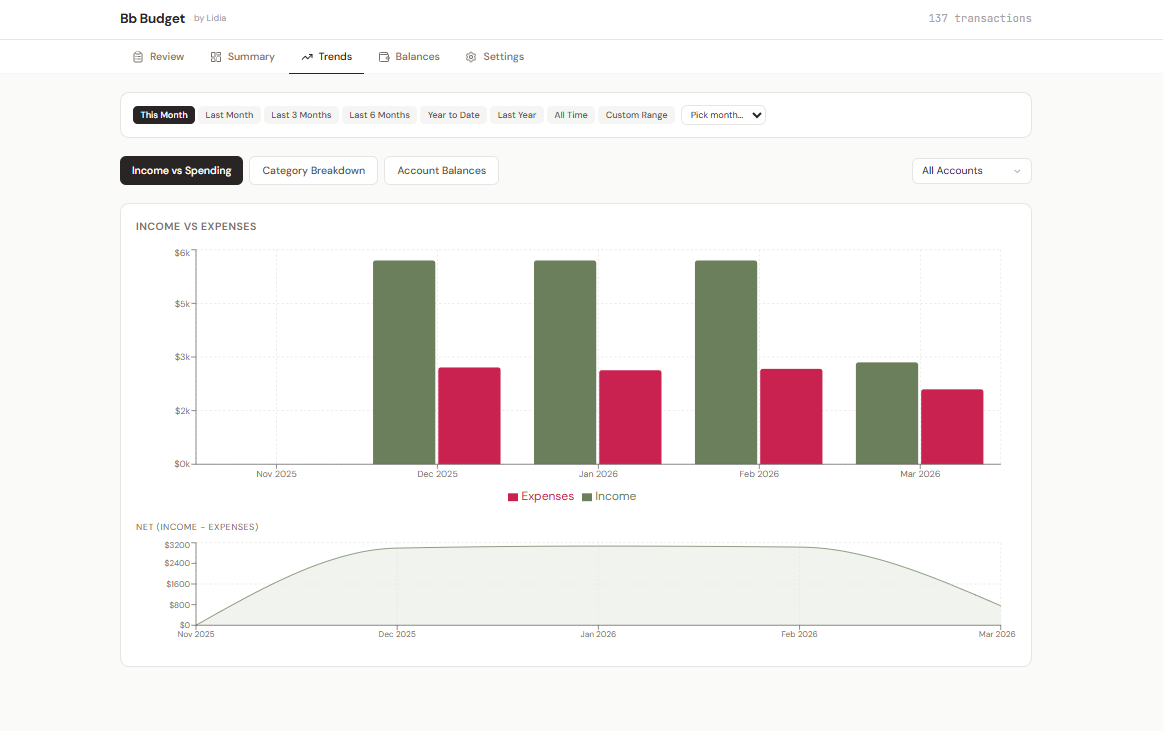Click the Summary grid icon

point(216,57)
